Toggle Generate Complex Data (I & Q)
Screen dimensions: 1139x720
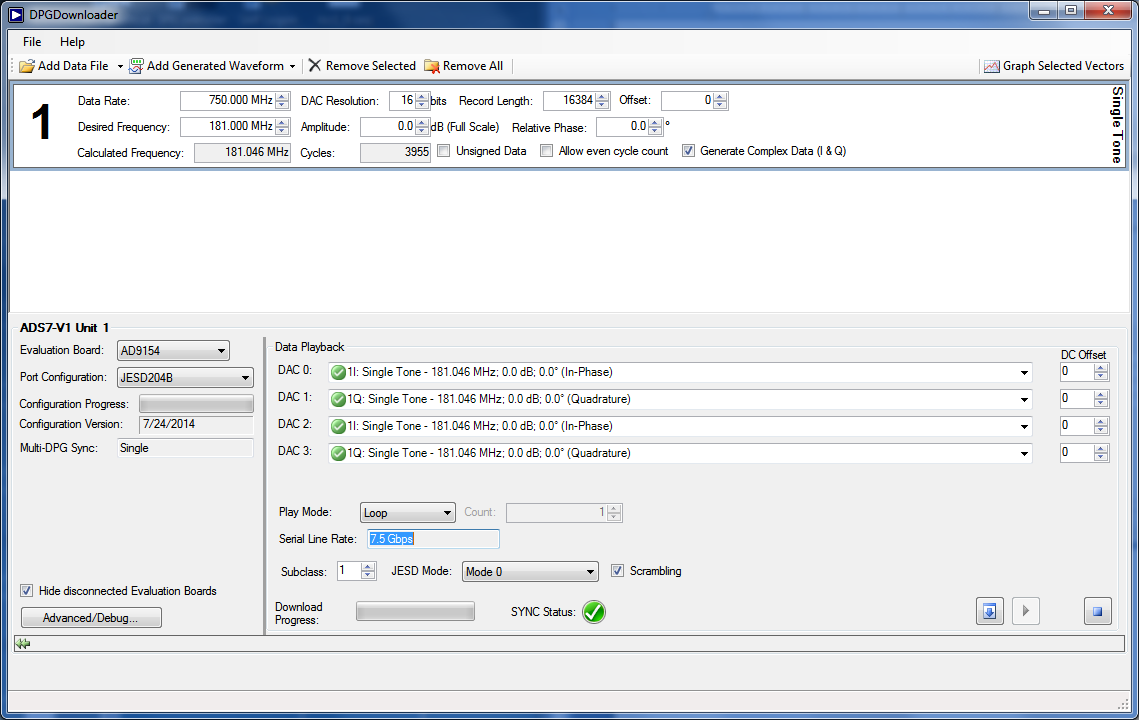click(x=688, y=151)
